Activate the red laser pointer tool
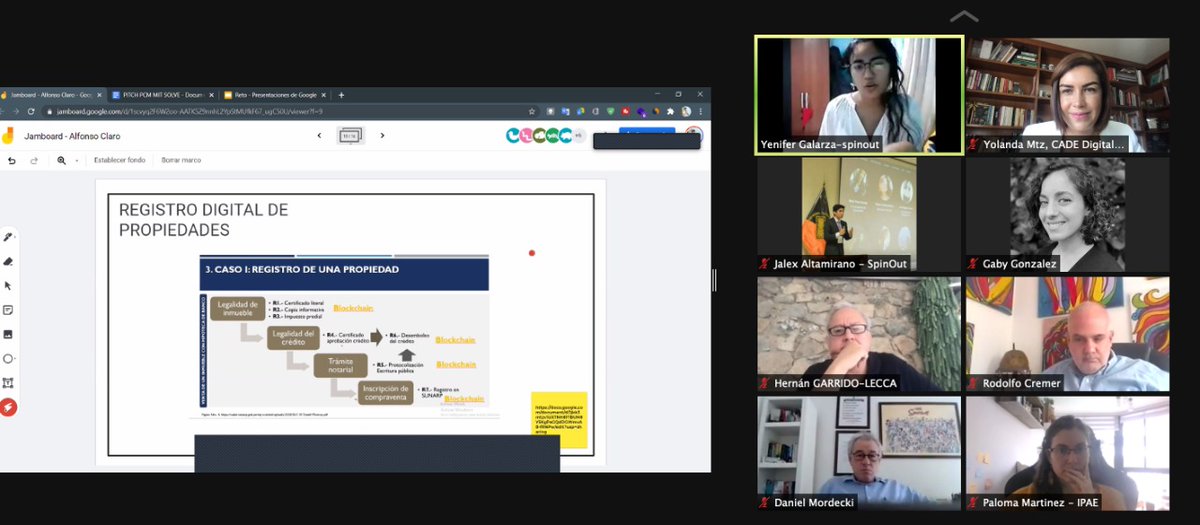1200x525 pixels. (8, 407)
